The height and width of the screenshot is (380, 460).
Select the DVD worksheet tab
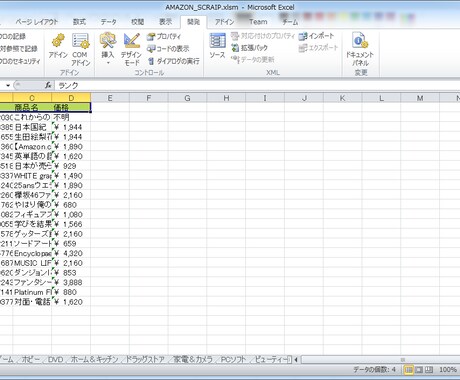56,359
